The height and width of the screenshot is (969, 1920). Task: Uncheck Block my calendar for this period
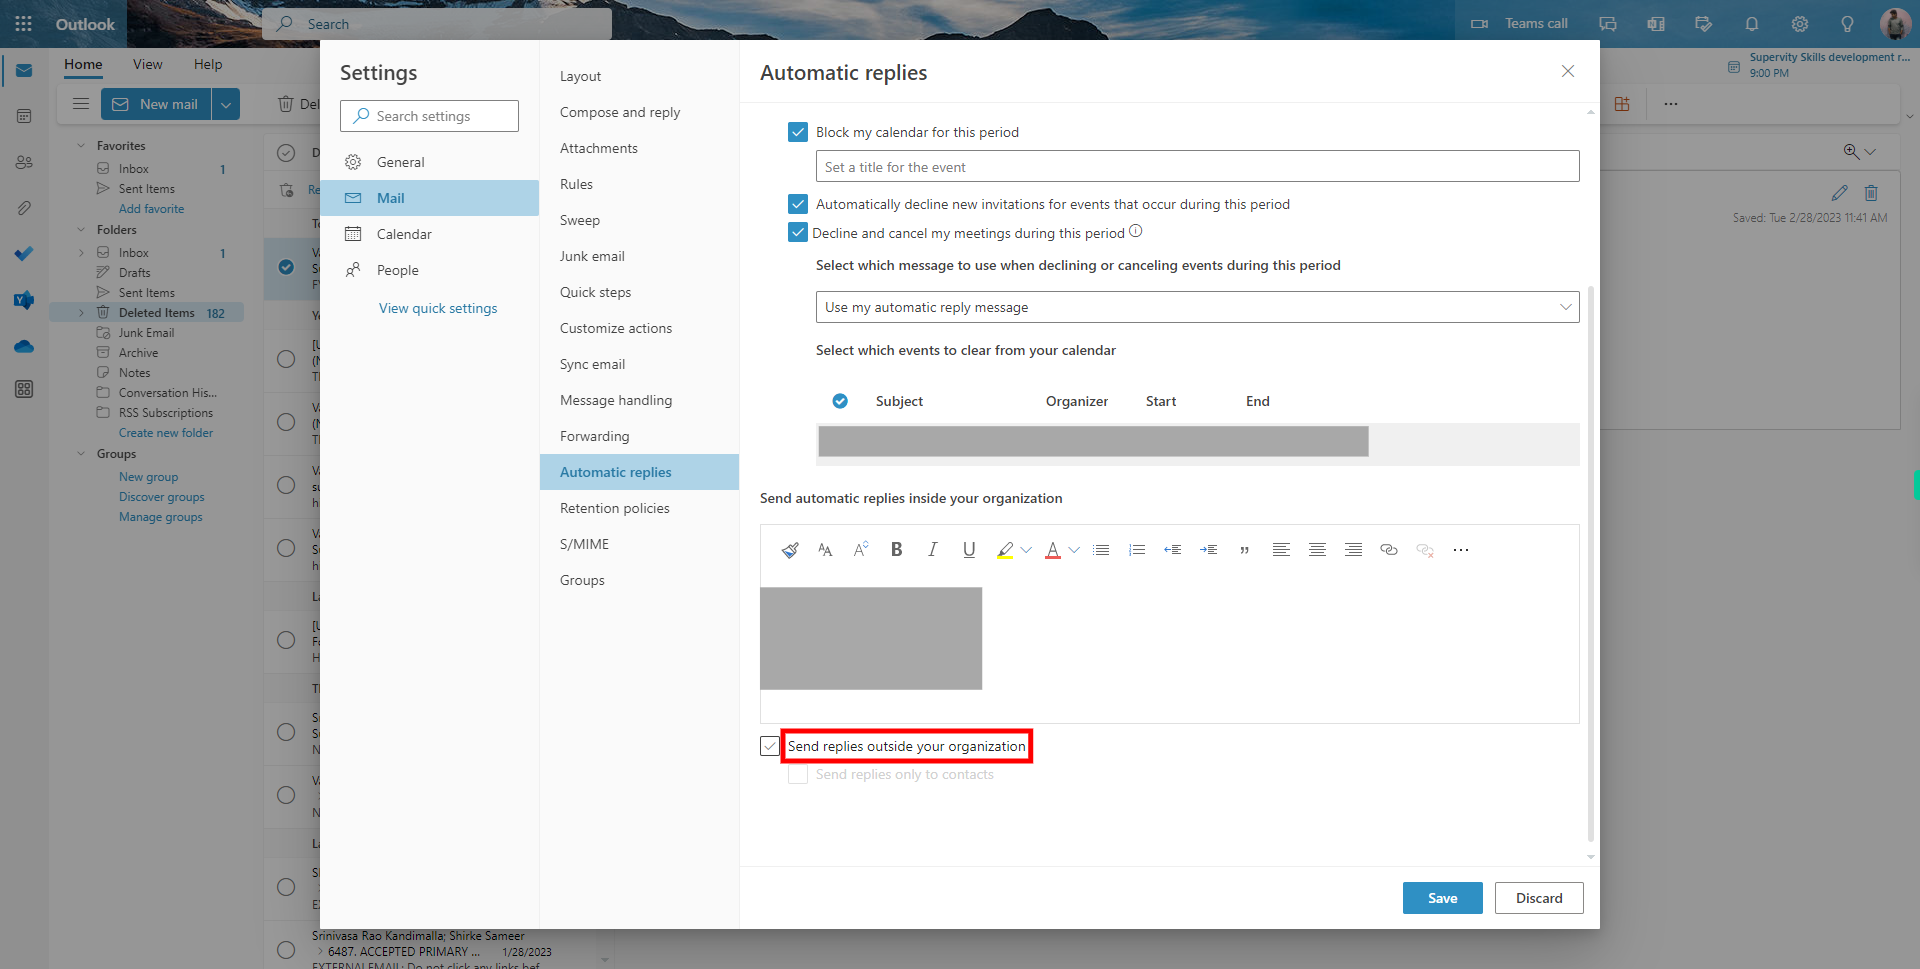798,132
